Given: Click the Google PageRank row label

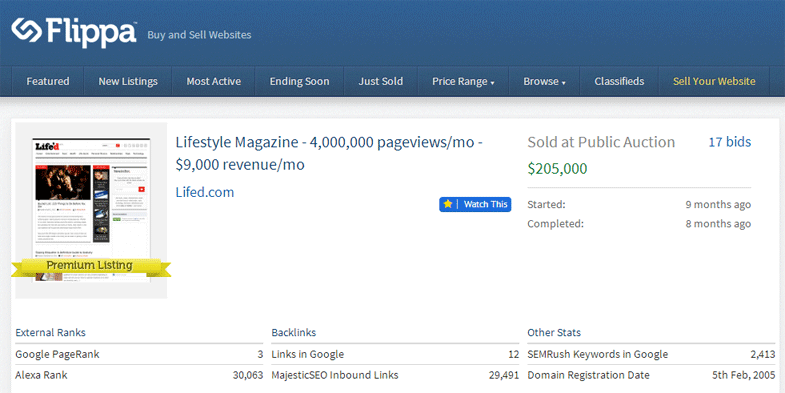Looking at the screenshot, I should point(57,354).
